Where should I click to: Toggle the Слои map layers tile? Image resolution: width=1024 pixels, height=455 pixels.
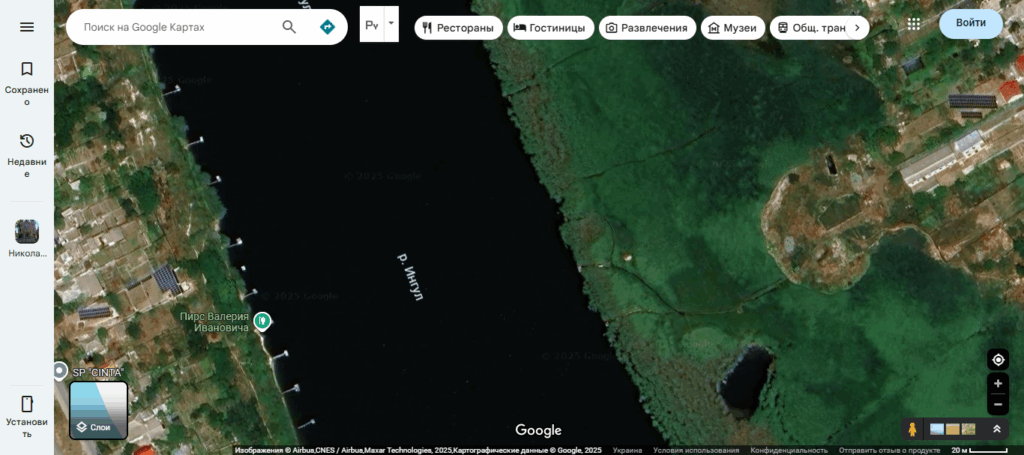98,410
